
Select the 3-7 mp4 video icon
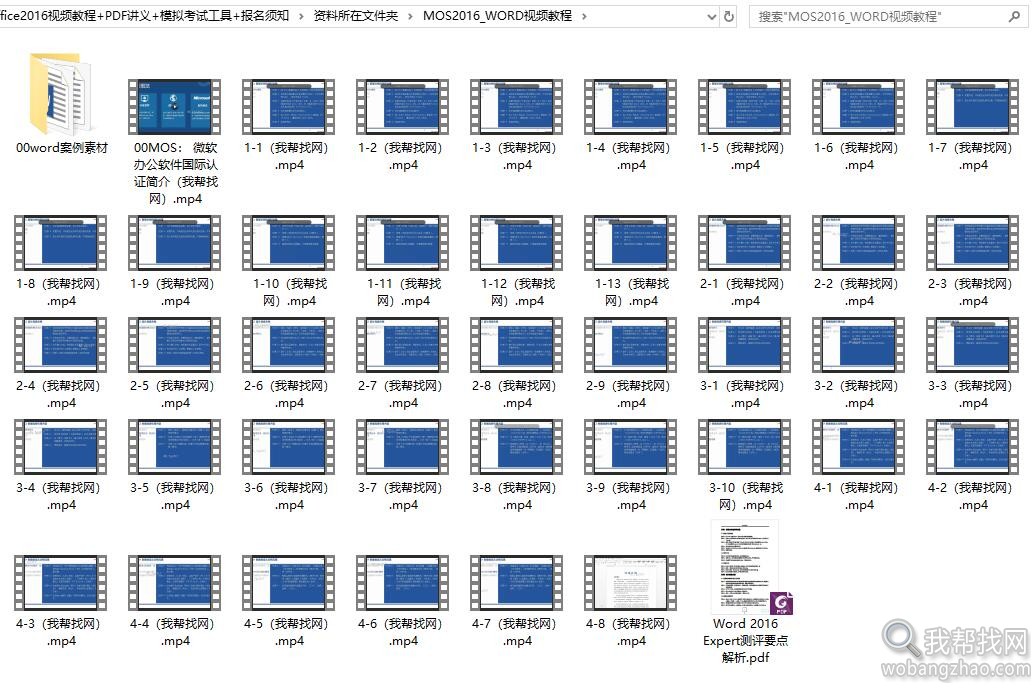point(403,447)
